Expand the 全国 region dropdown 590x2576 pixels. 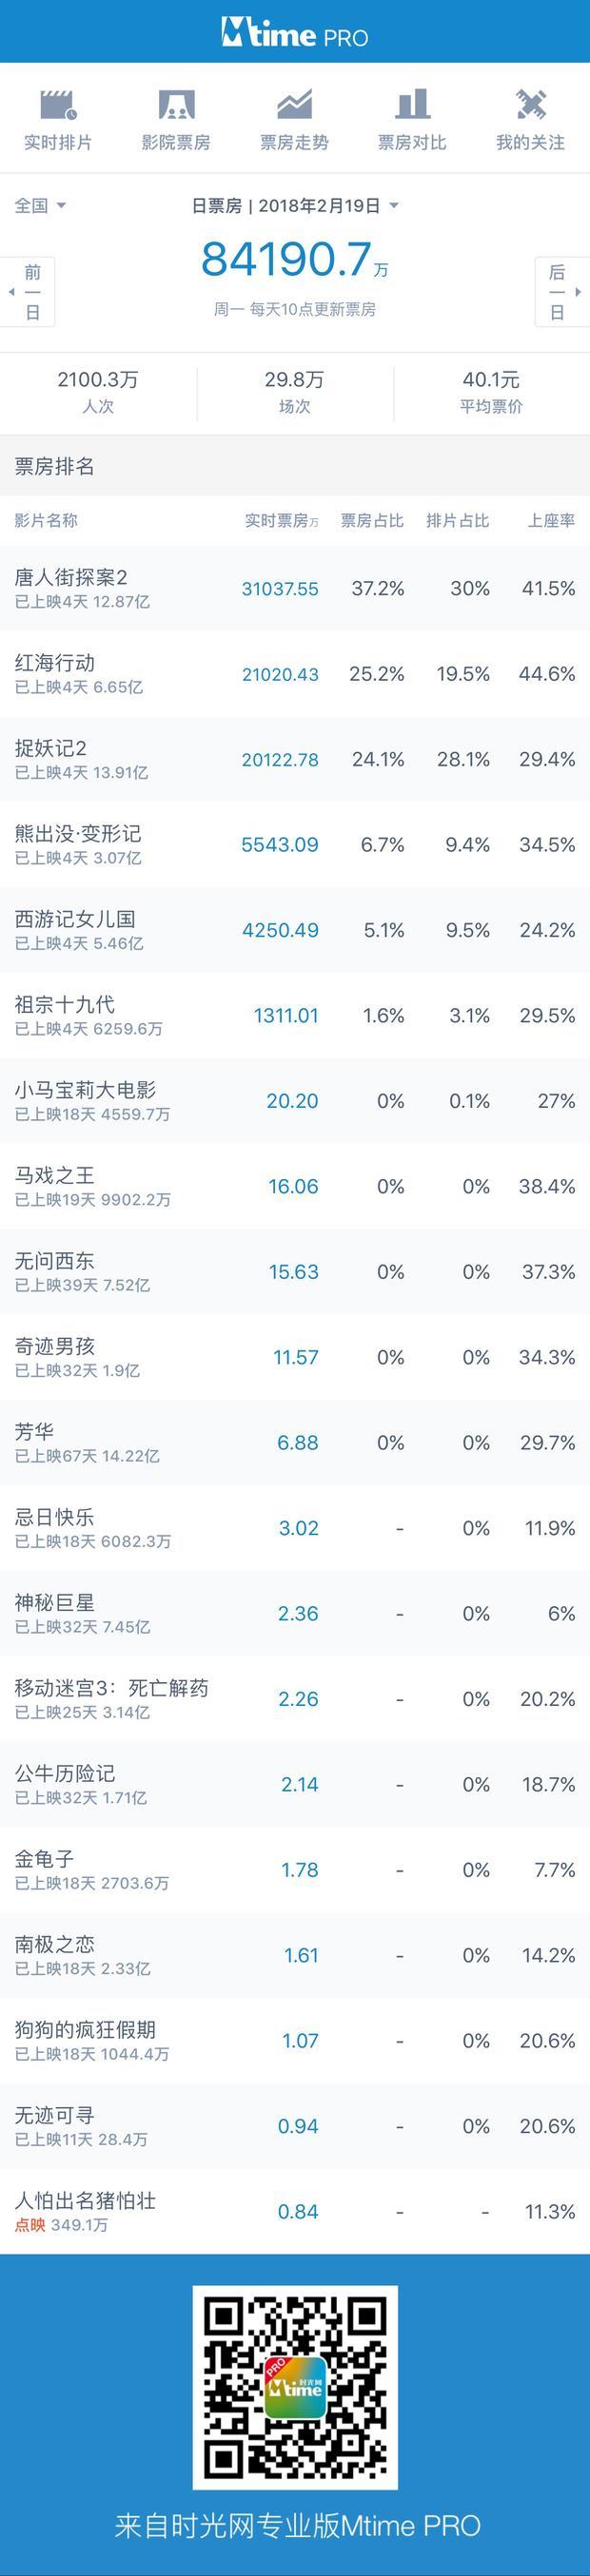pyautogui.click(x=40, y=205)
